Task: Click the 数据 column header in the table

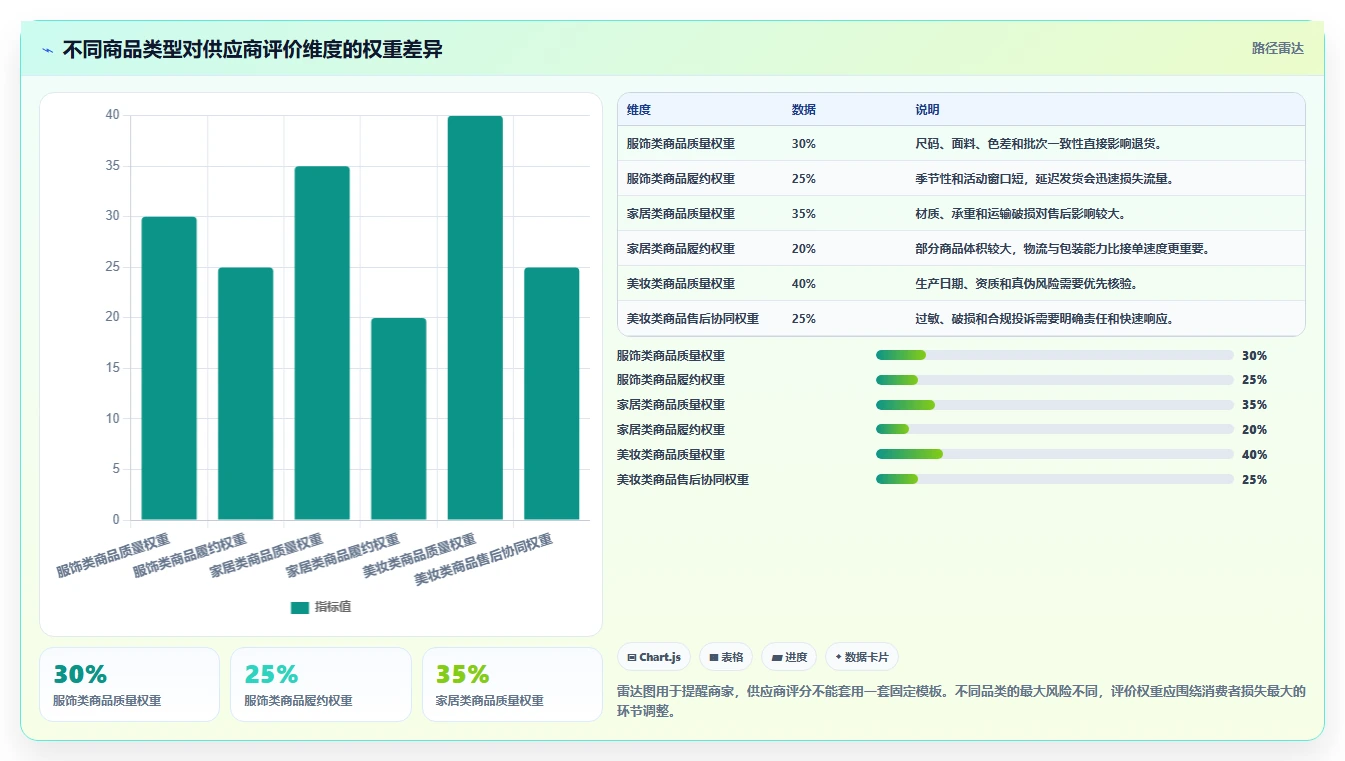Action: click(803, 110)
